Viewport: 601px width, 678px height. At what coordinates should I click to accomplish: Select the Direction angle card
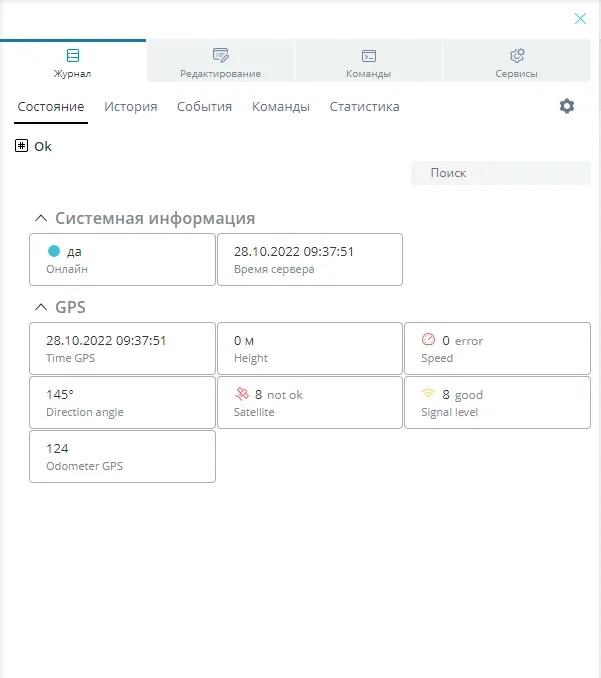[122, 403]
